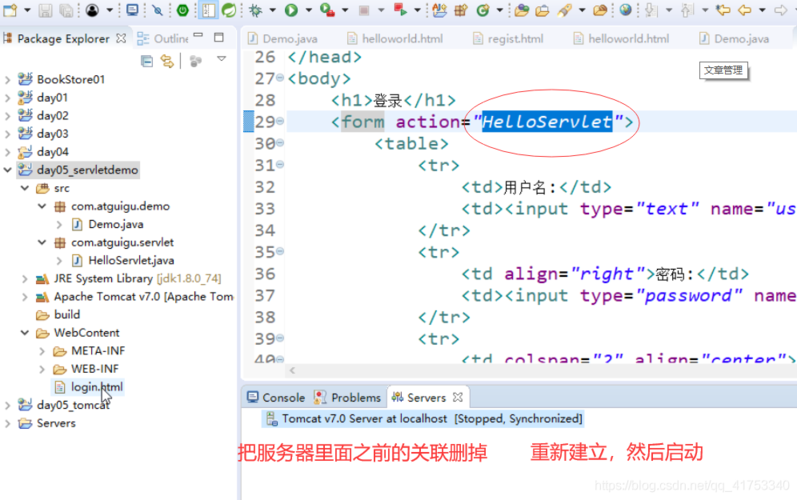
Task: Click the Relaunch red-green toolbar icon
Action: click(x=401, y=10)
